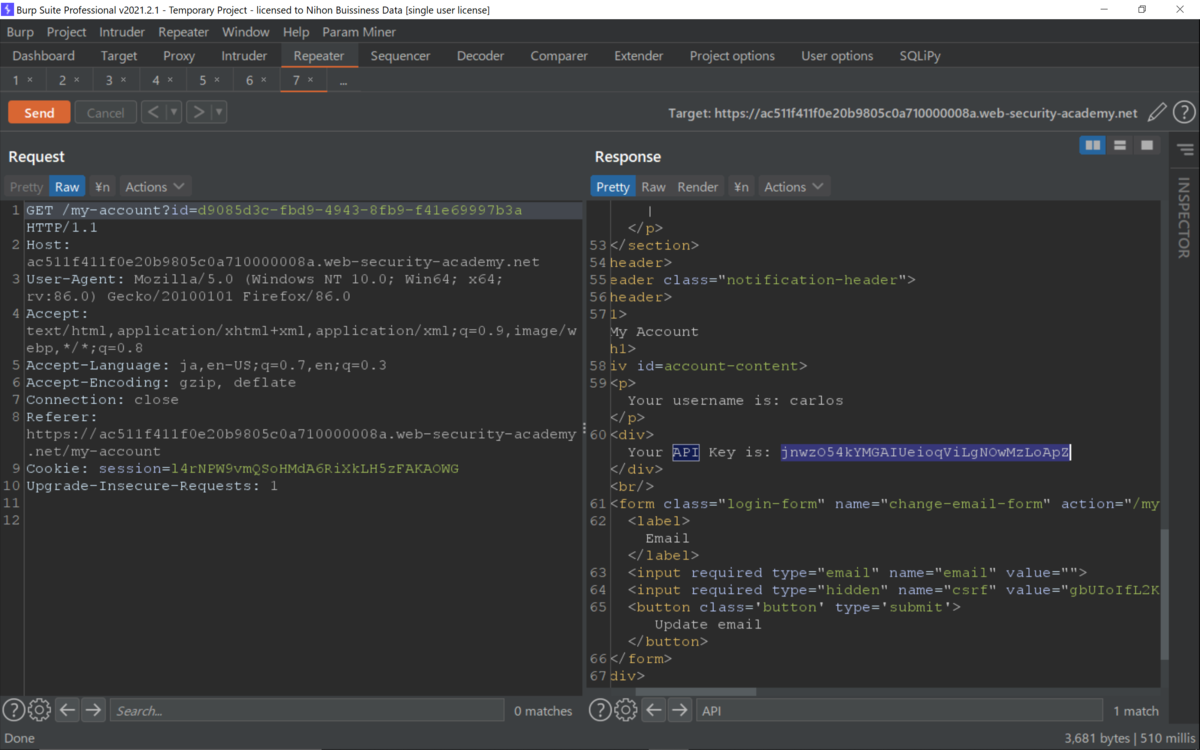Open Response Actions dropdown
1200x750 pixels.
(794, 187)
